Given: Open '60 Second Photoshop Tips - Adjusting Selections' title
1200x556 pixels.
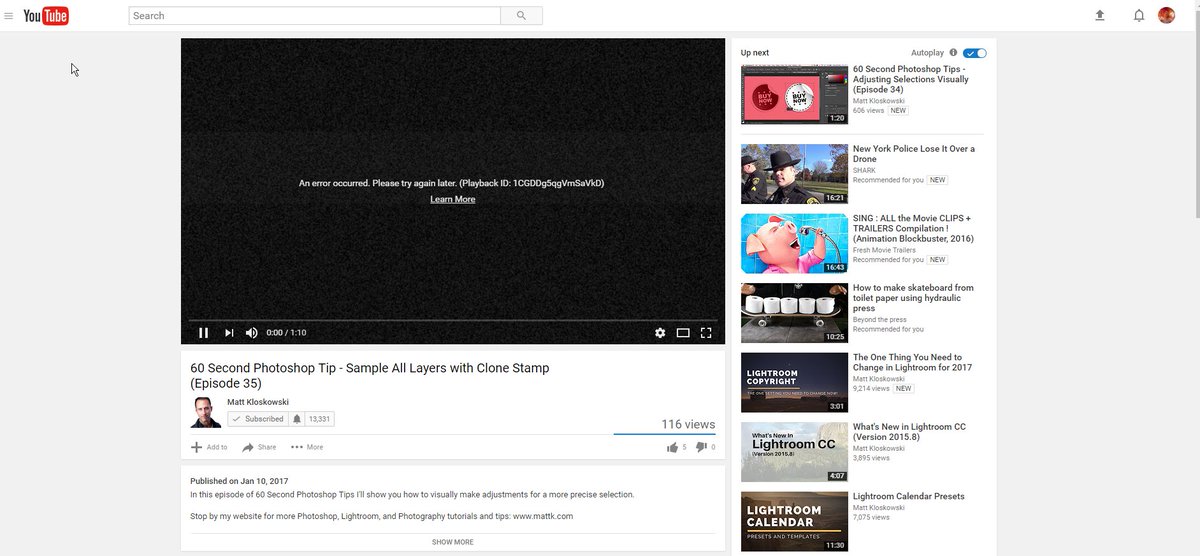Looking at the screenshot, I should [911, 79].
